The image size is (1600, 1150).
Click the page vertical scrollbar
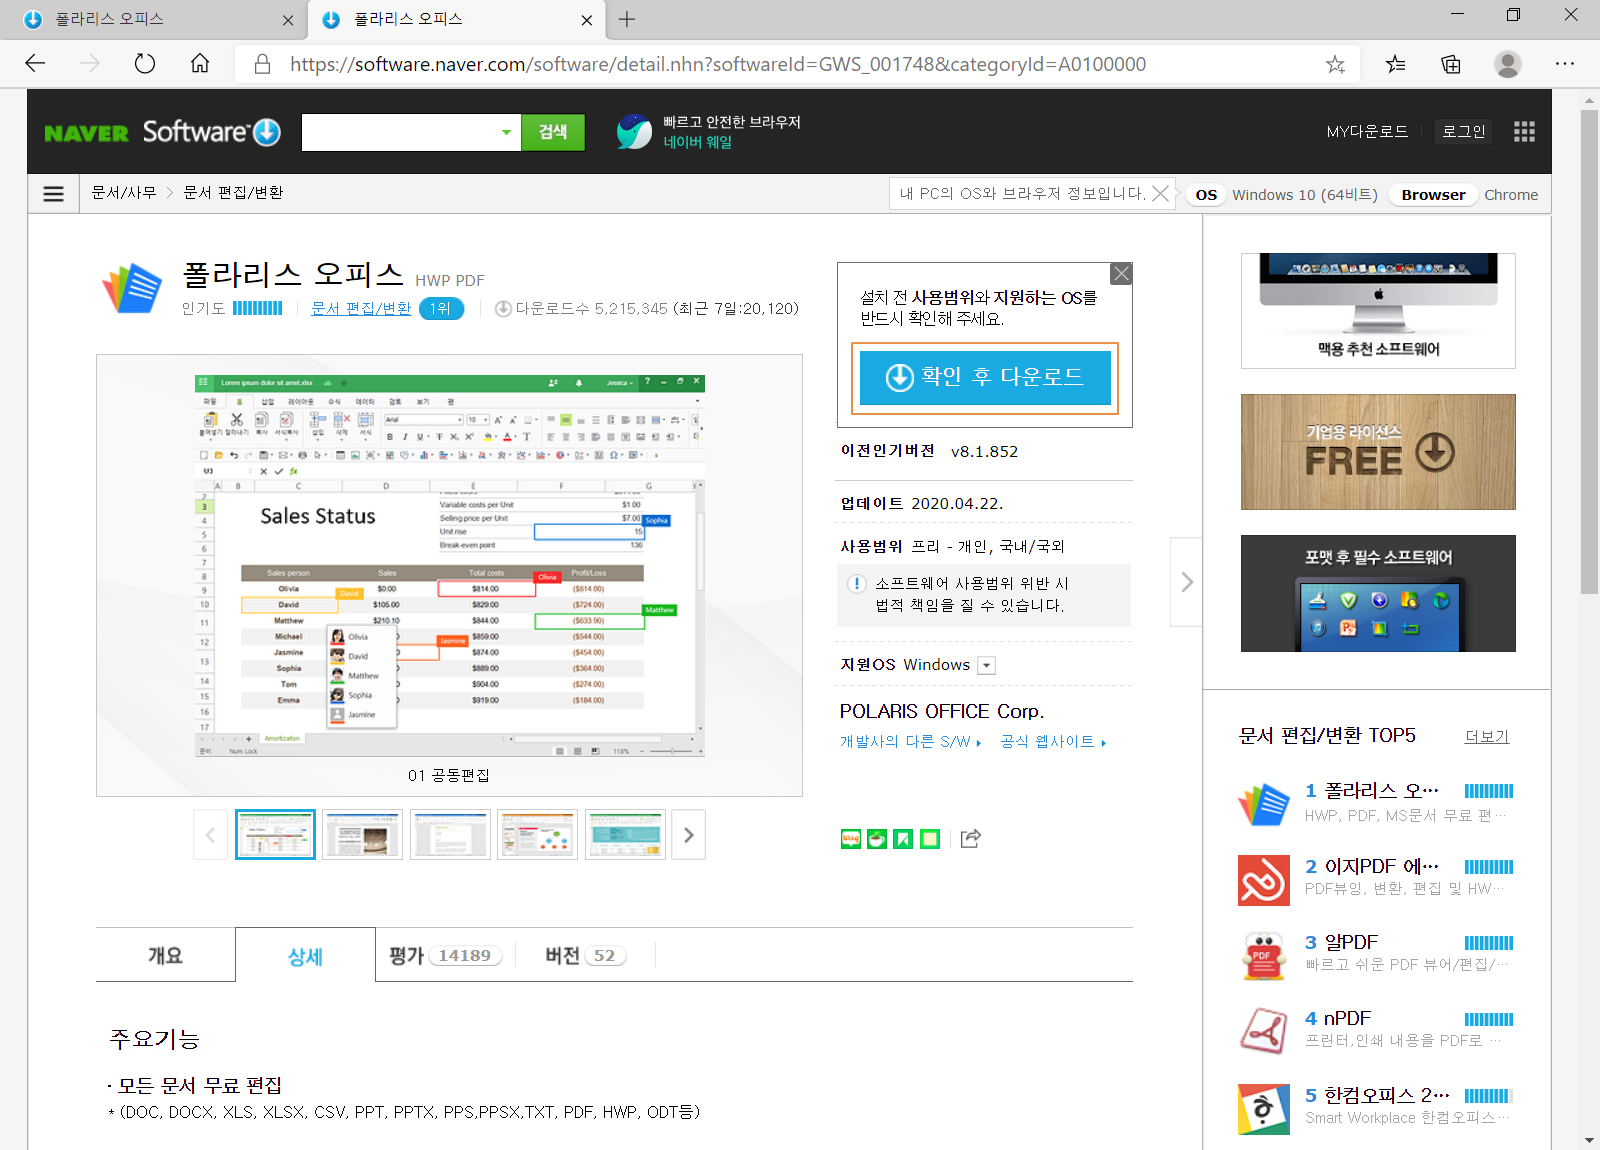click(1589, 352)
